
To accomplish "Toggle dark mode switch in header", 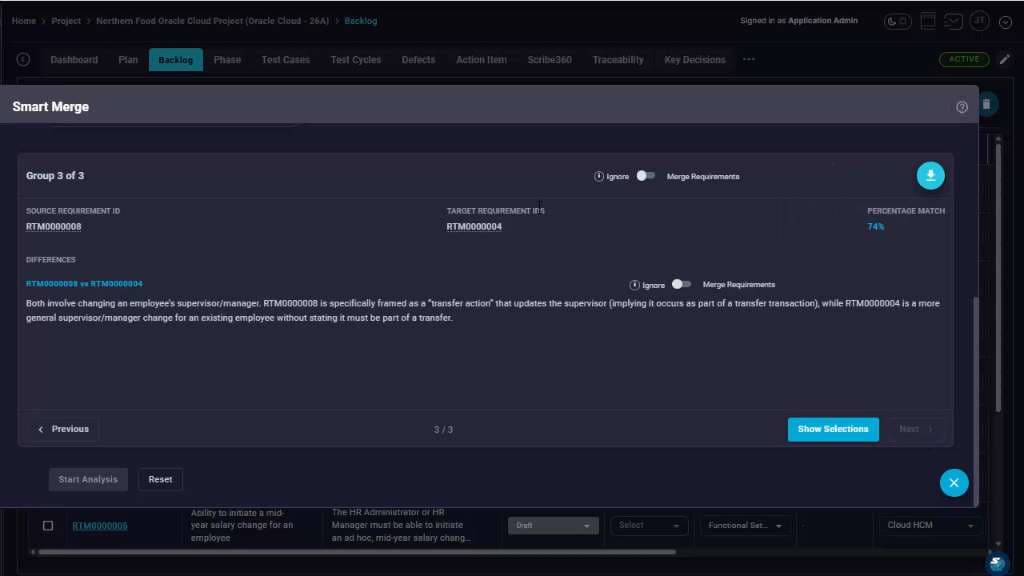I will point(897,21).
